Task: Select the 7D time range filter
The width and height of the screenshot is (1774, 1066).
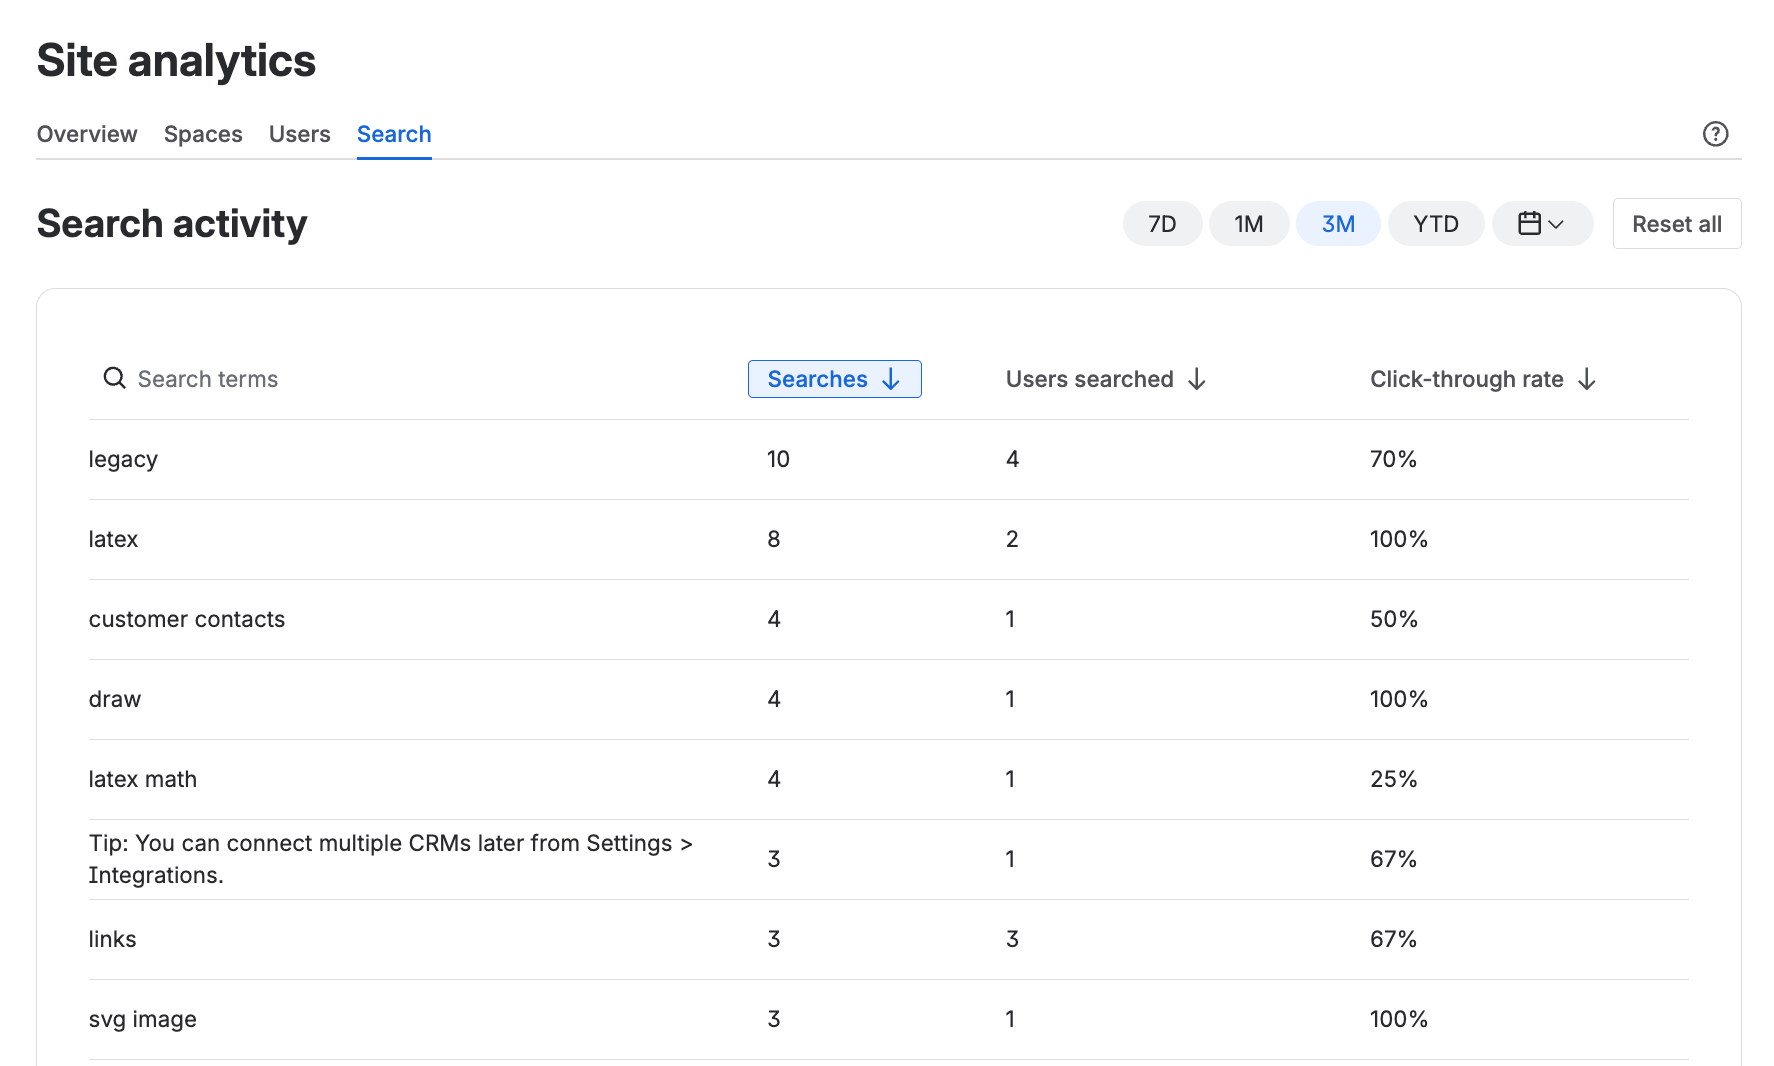Action: pyautogui.click(x=1162, y=223)
